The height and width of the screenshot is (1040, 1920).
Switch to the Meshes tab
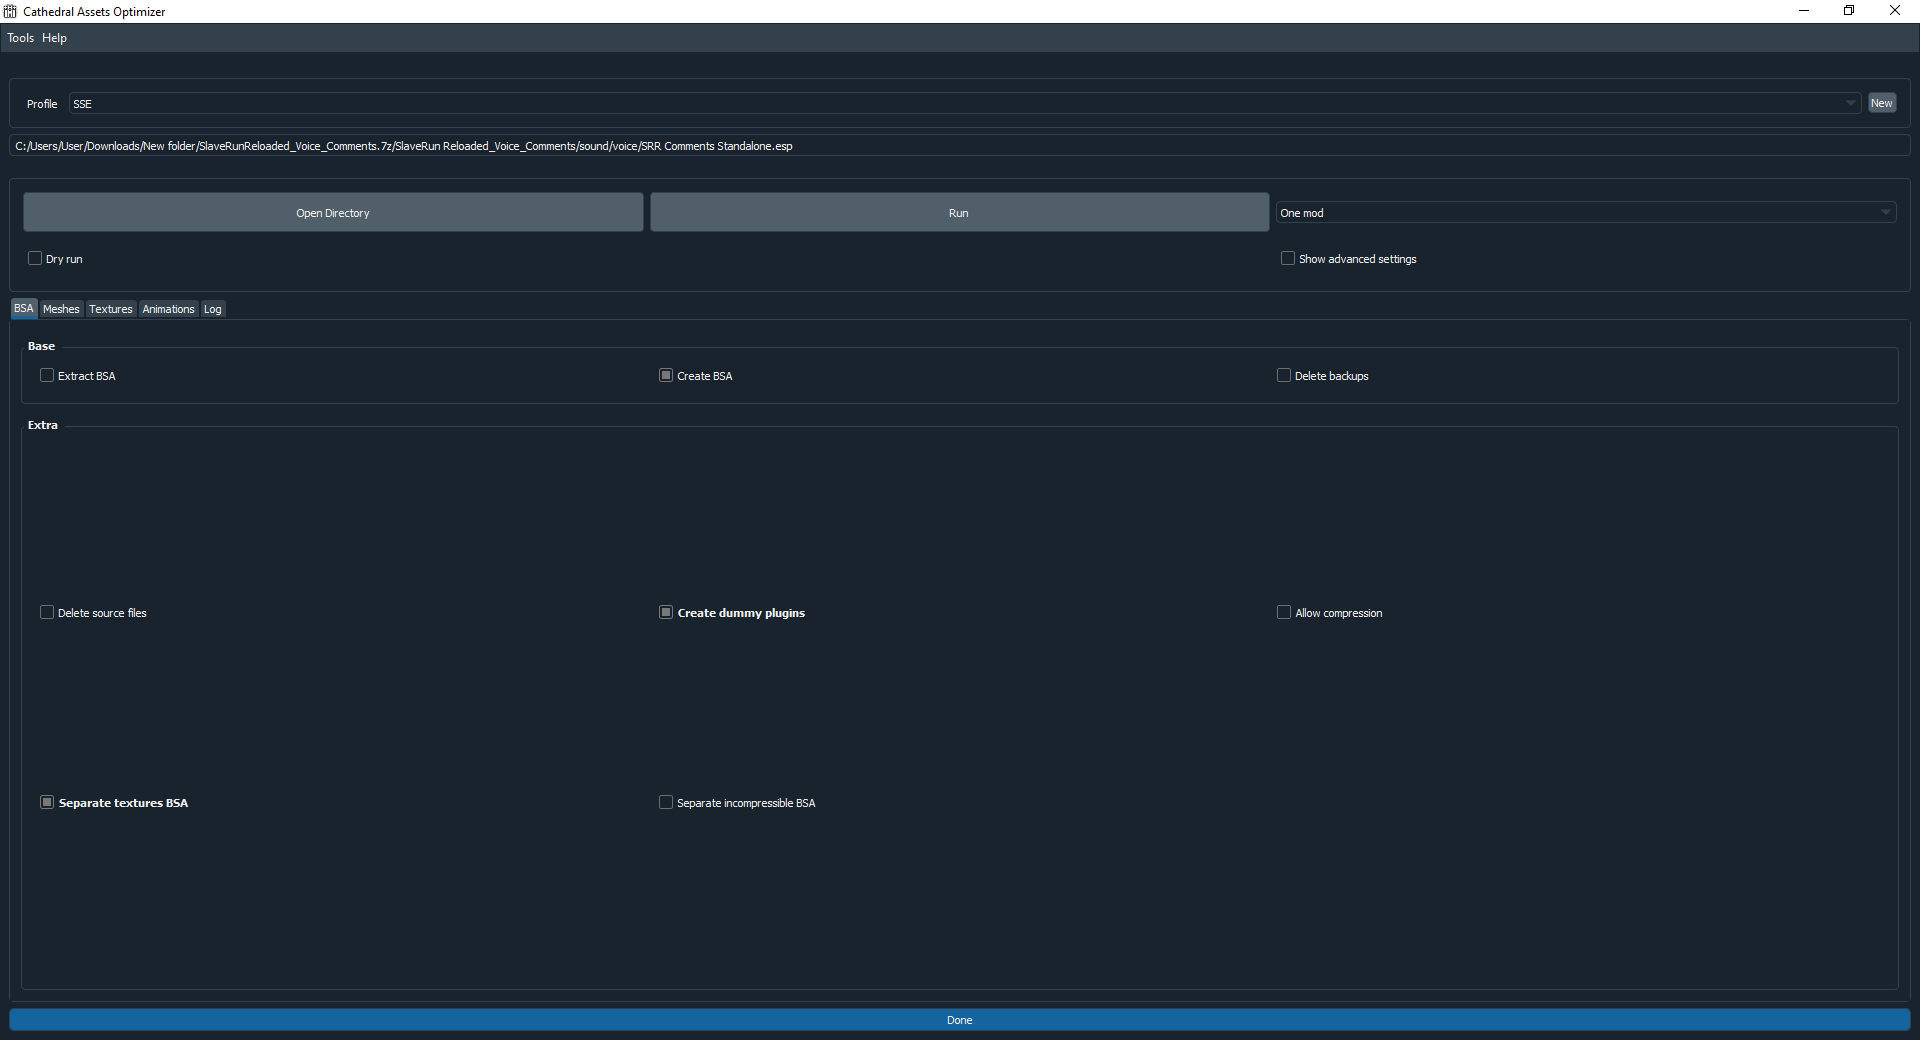pyautogui.click(x=61, y=309)
